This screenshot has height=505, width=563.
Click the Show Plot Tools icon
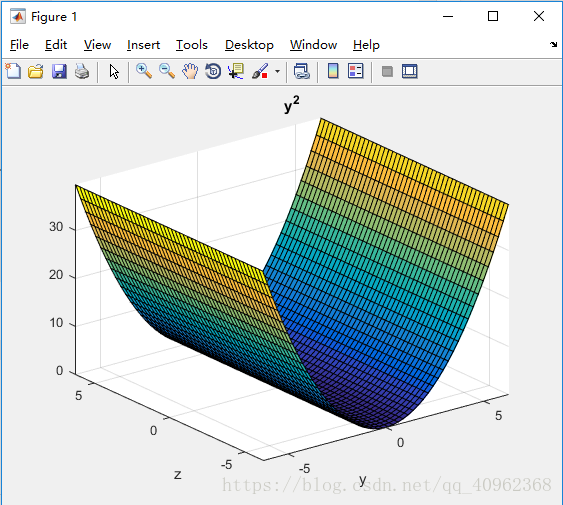point(410,71)
